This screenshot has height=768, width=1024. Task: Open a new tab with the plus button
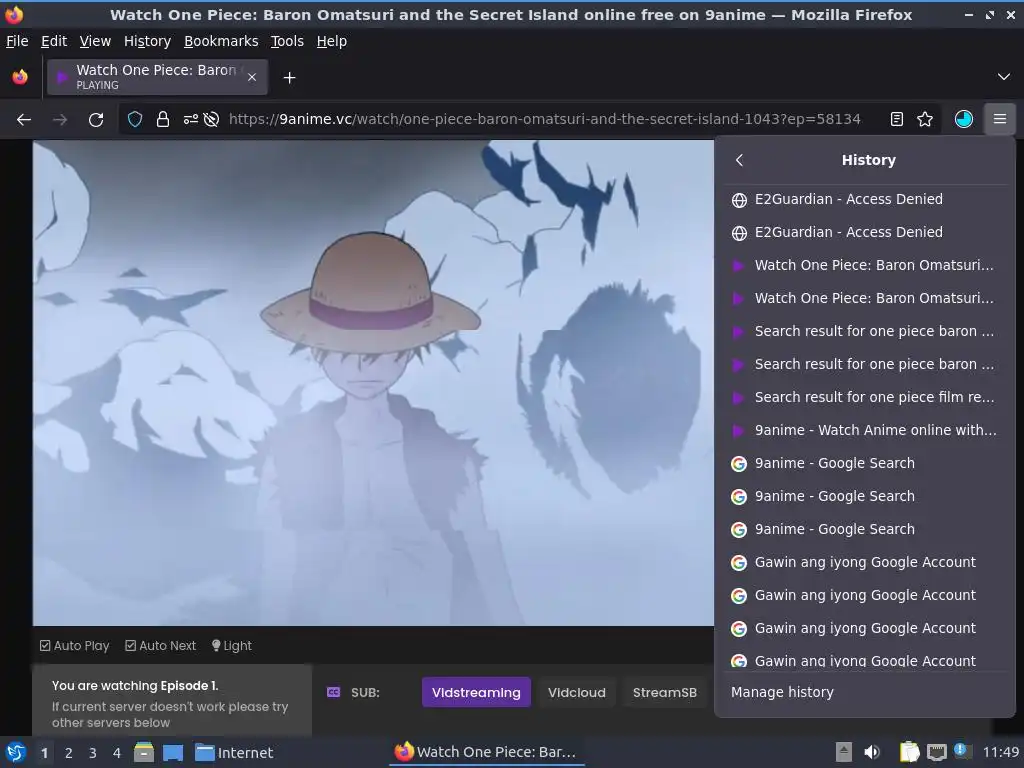tap(289, 78)
